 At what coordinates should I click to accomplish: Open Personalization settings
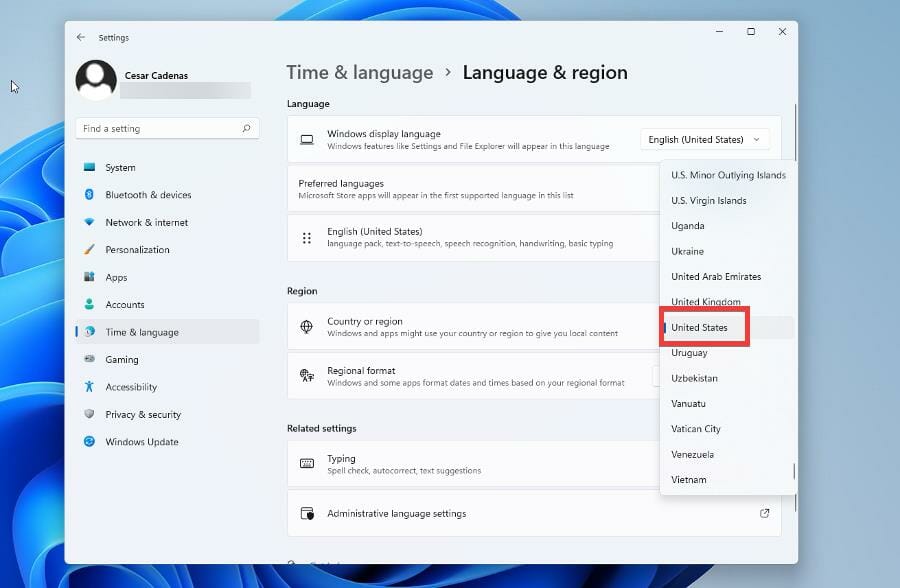click(x=167, y=249)
